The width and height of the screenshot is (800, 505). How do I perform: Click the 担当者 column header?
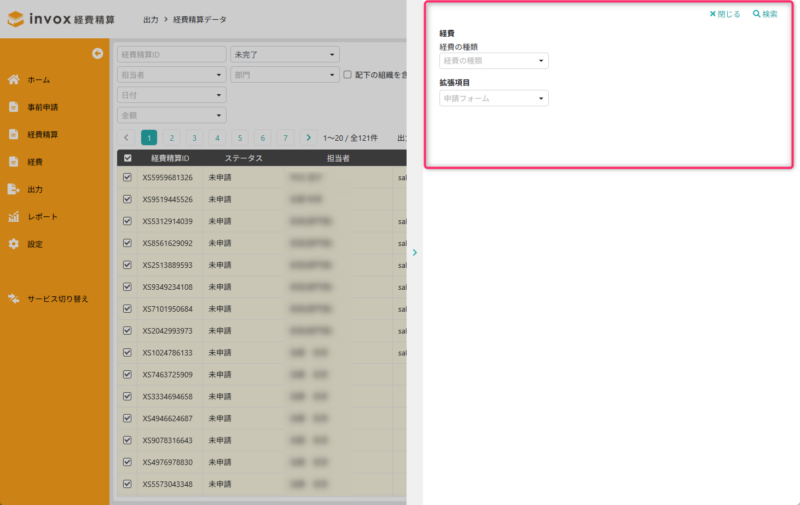tap(338, 158)
